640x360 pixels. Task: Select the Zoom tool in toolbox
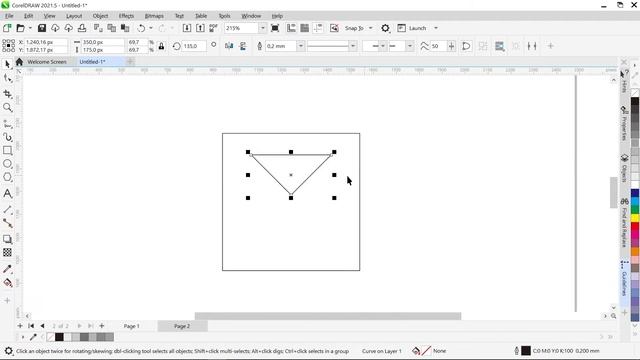[7, 108]
